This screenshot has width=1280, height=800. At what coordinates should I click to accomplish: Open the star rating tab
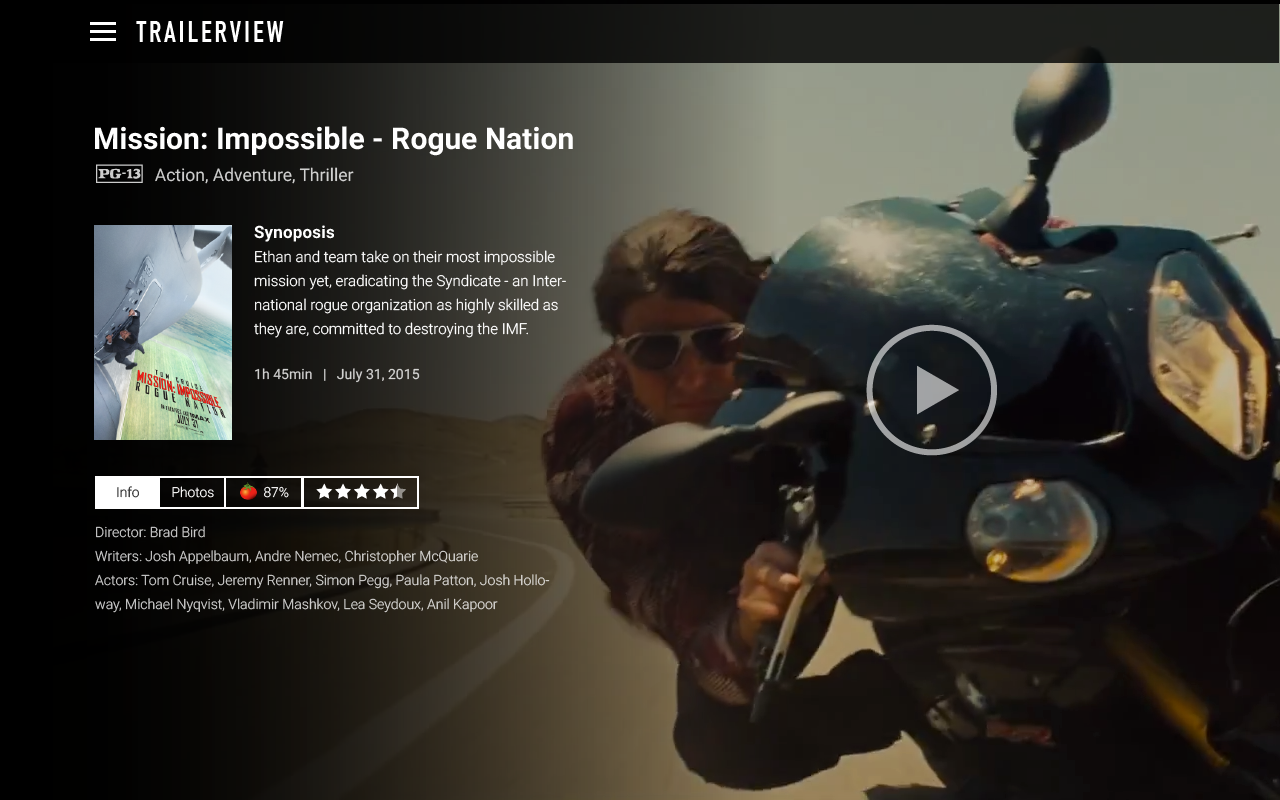360,492
